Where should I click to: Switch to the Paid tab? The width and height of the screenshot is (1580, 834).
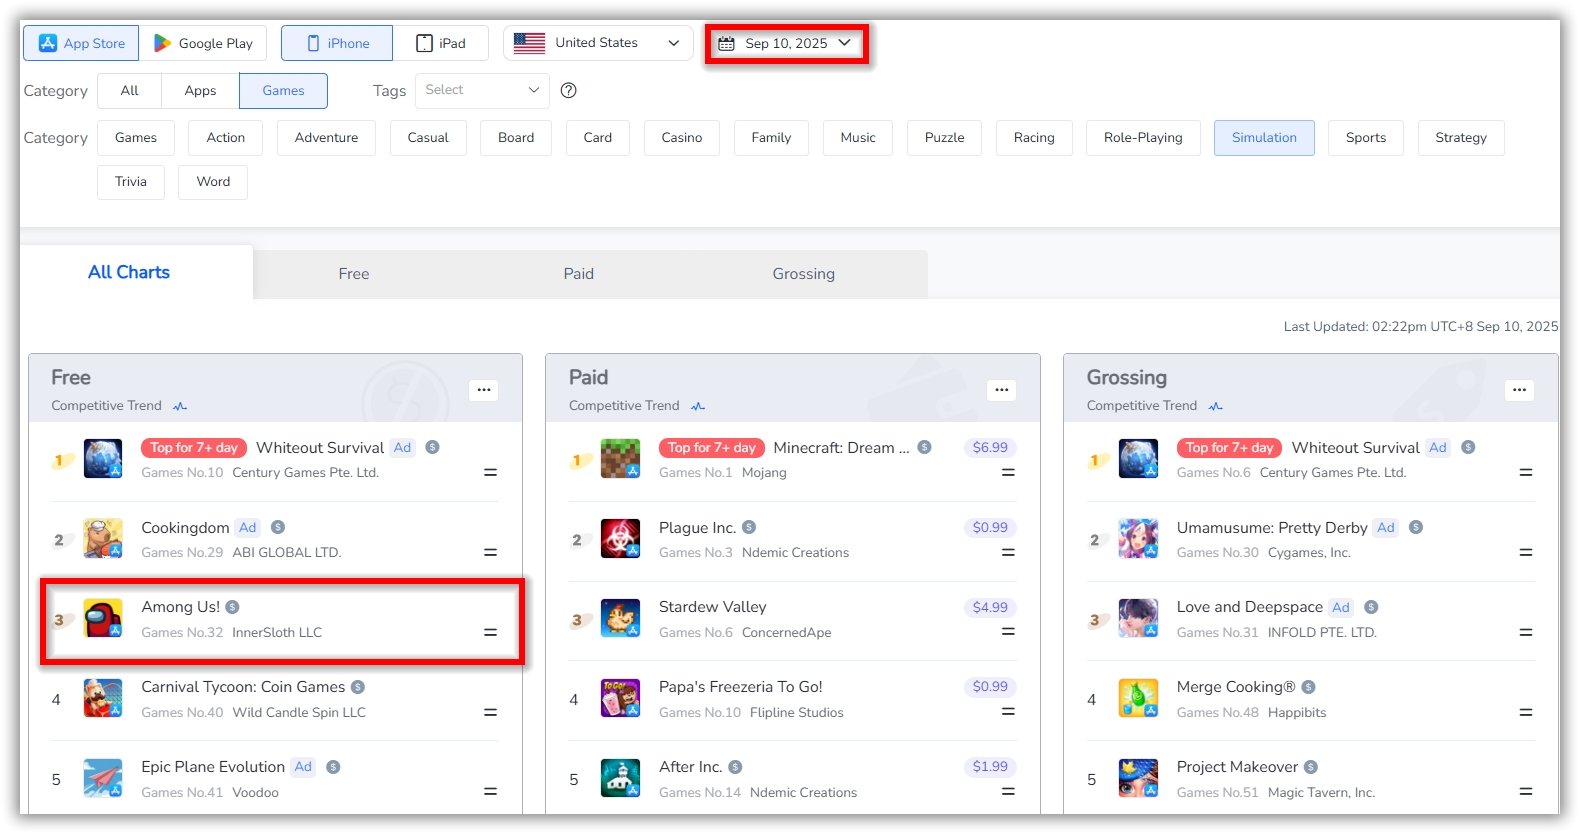579,274
